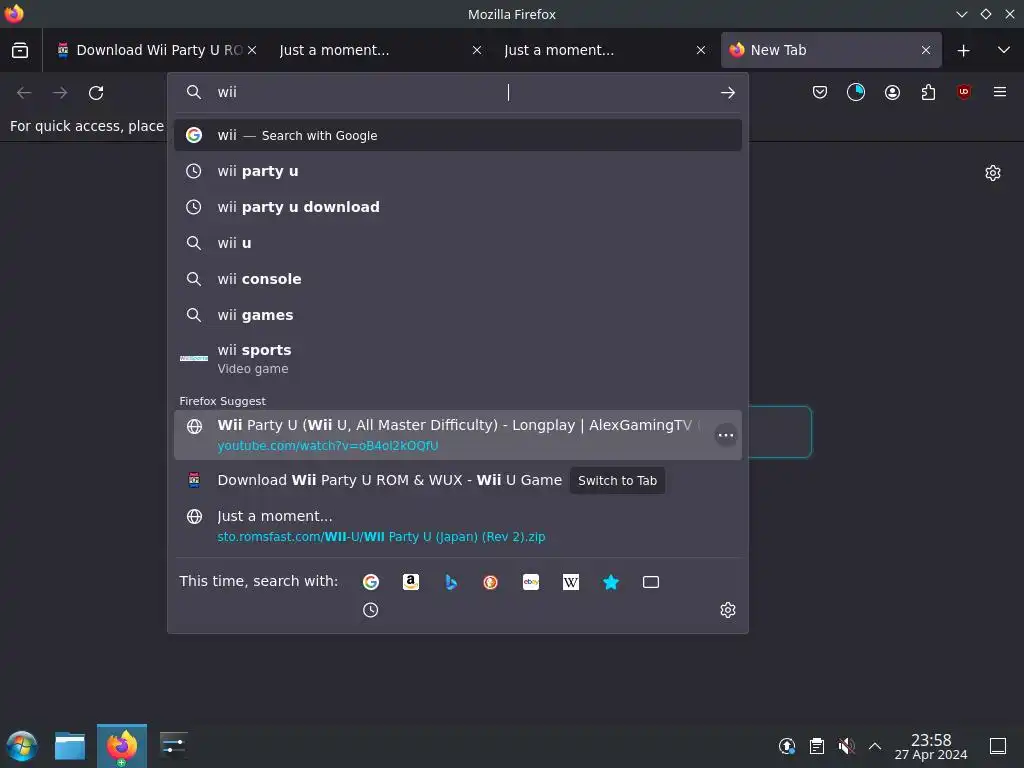Viewport: 1024px width, 768px height.
Task: Switch to Download Wii Party U ROM tab
Action: point(152,50)
